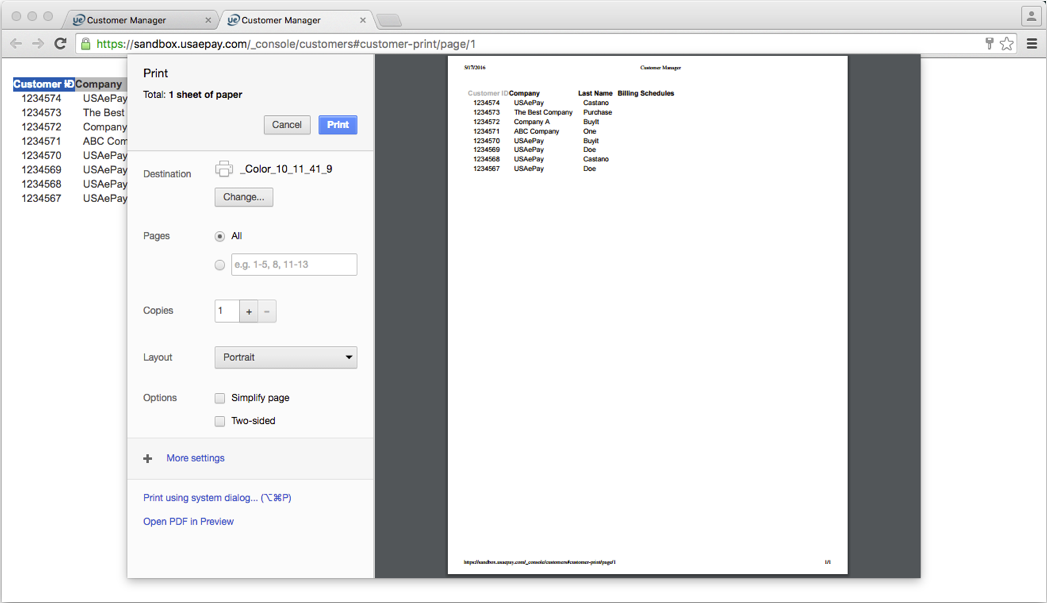Click the browser back arrow
Image resolution: width=1047 pixels, height=603 pixels.
click(x=16, y=44)
